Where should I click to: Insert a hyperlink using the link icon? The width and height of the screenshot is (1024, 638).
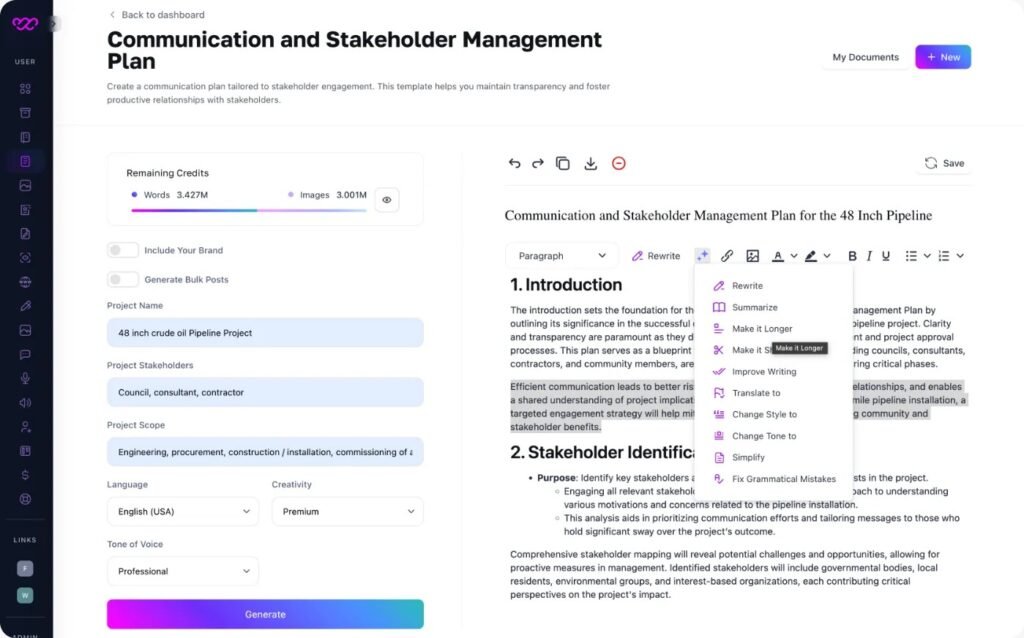(x=727, y=256)
